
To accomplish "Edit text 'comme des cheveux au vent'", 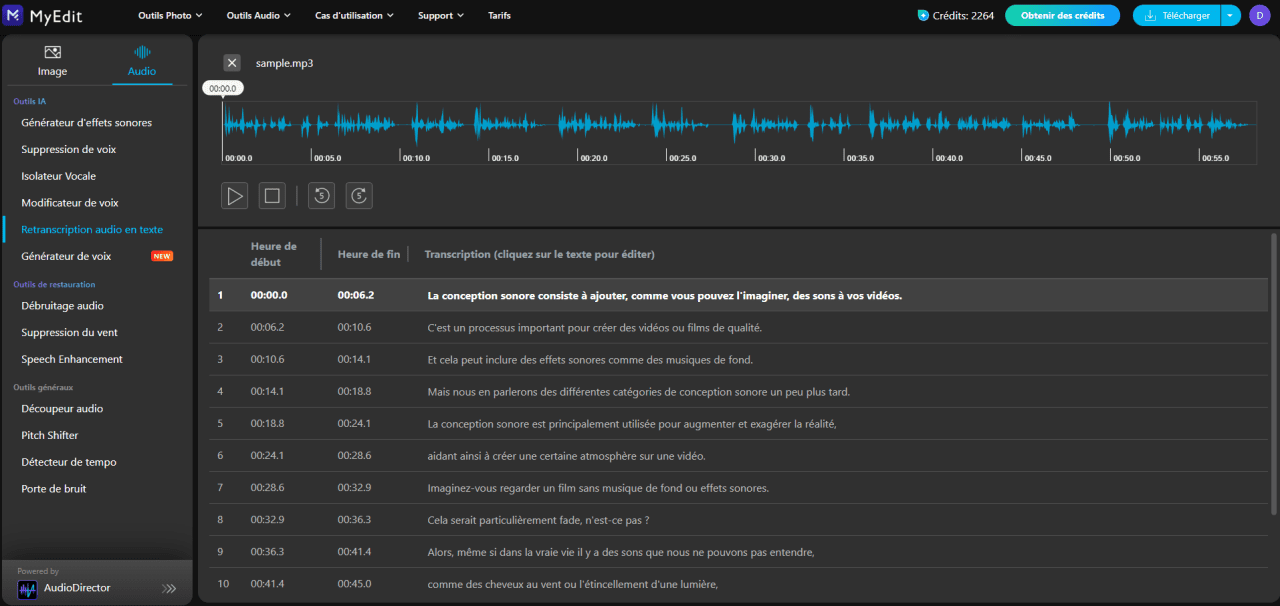I will click(x=573, y=584).
